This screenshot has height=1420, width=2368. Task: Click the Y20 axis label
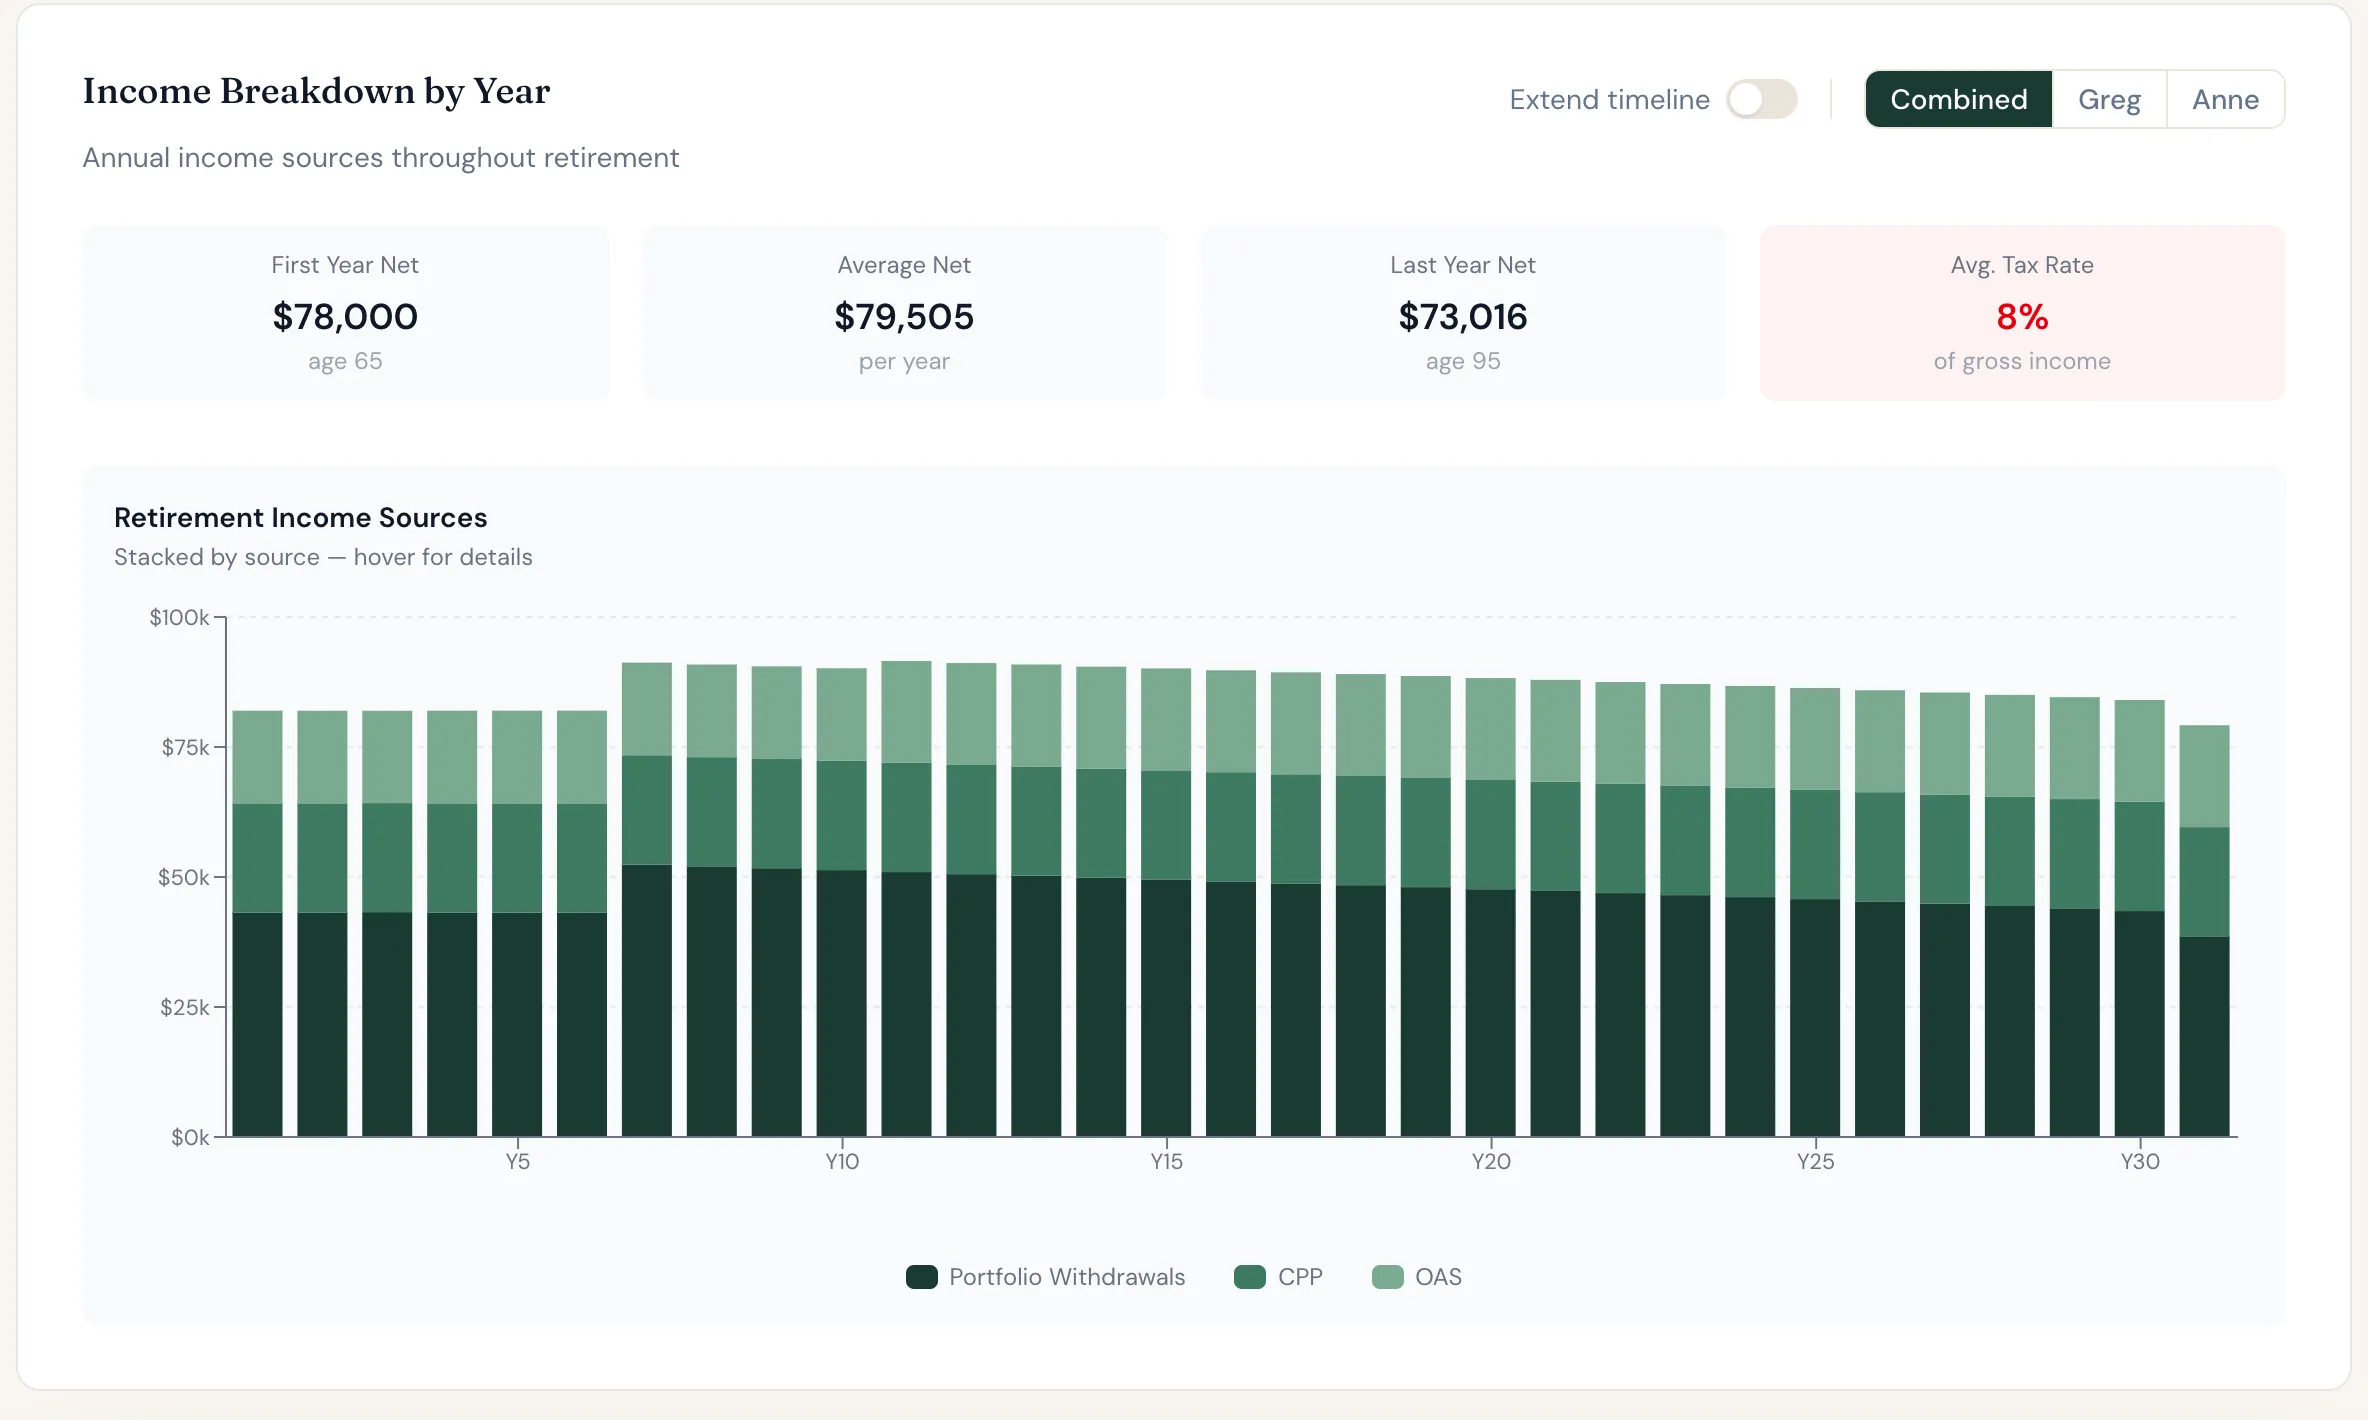click(1491, 1162)
